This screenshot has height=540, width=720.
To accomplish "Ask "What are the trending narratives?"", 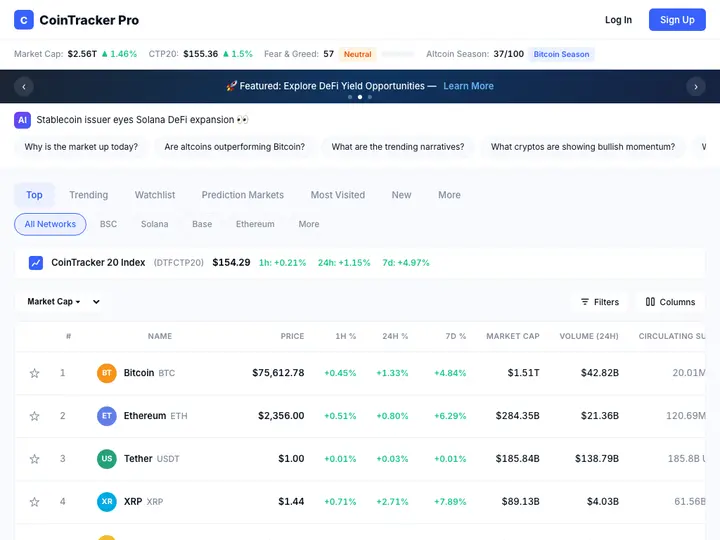I will pos(398,147).
